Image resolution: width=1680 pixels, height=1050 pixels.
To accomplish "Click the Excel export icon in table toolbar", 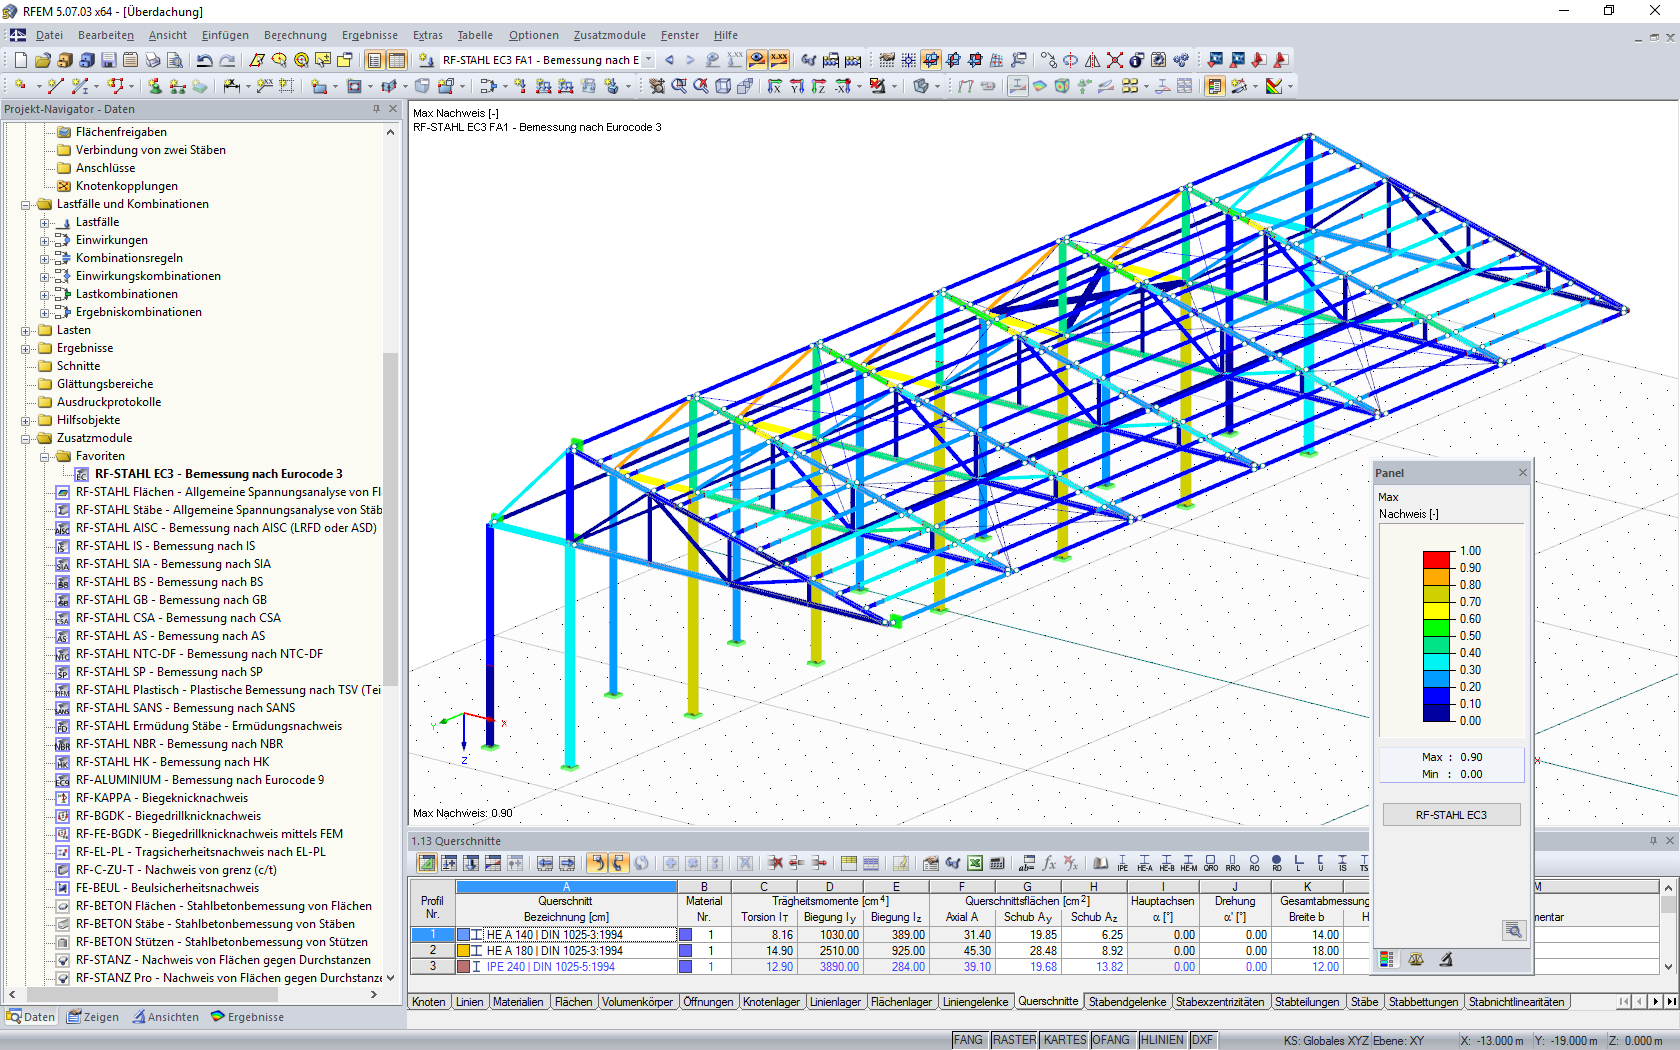I will [x=975, y=863].
